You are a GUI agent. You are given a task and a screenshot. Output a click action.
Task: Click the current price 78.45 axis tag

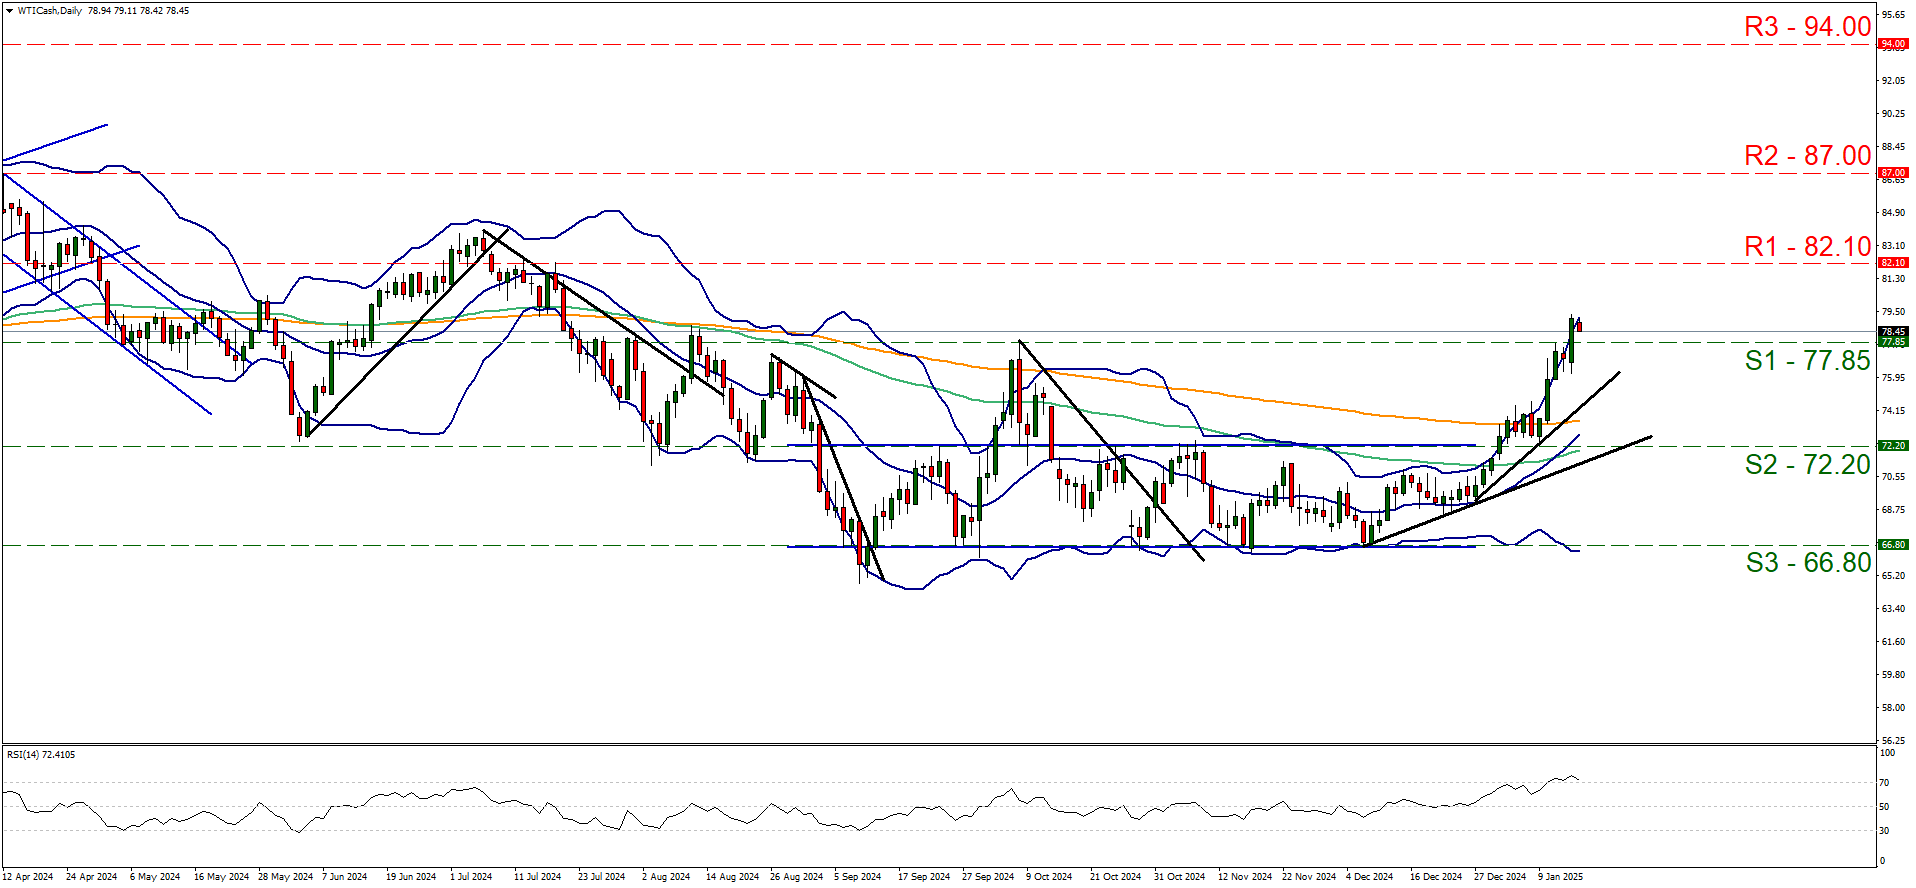tap(1893, 332)
